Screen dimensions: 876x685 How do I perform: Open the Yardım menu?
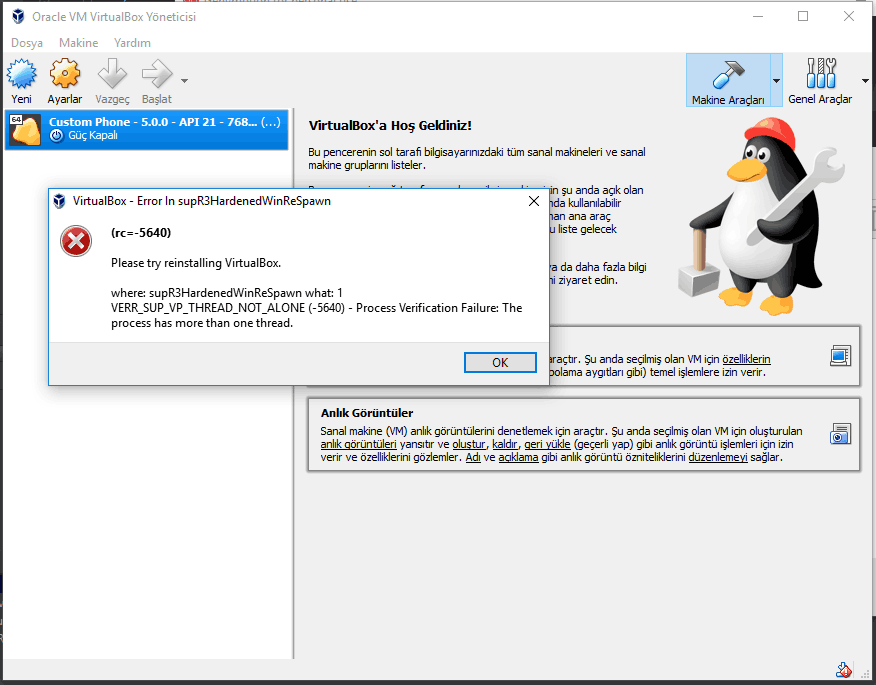point(132,43)
